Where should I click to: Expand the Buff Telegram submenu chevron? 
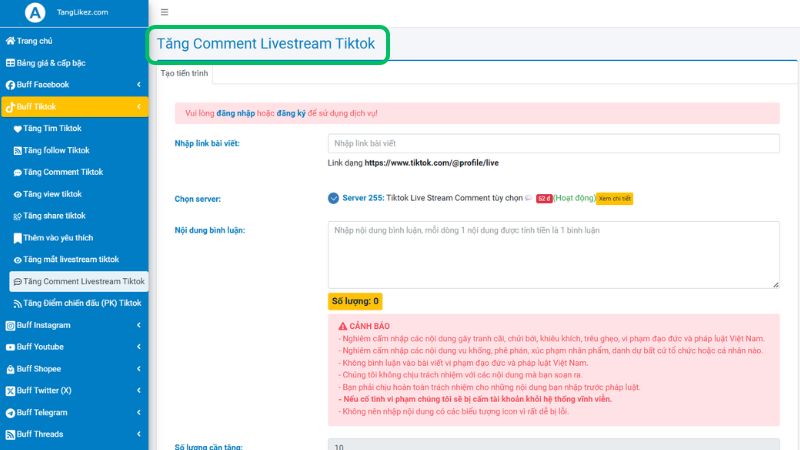point(139,412)
